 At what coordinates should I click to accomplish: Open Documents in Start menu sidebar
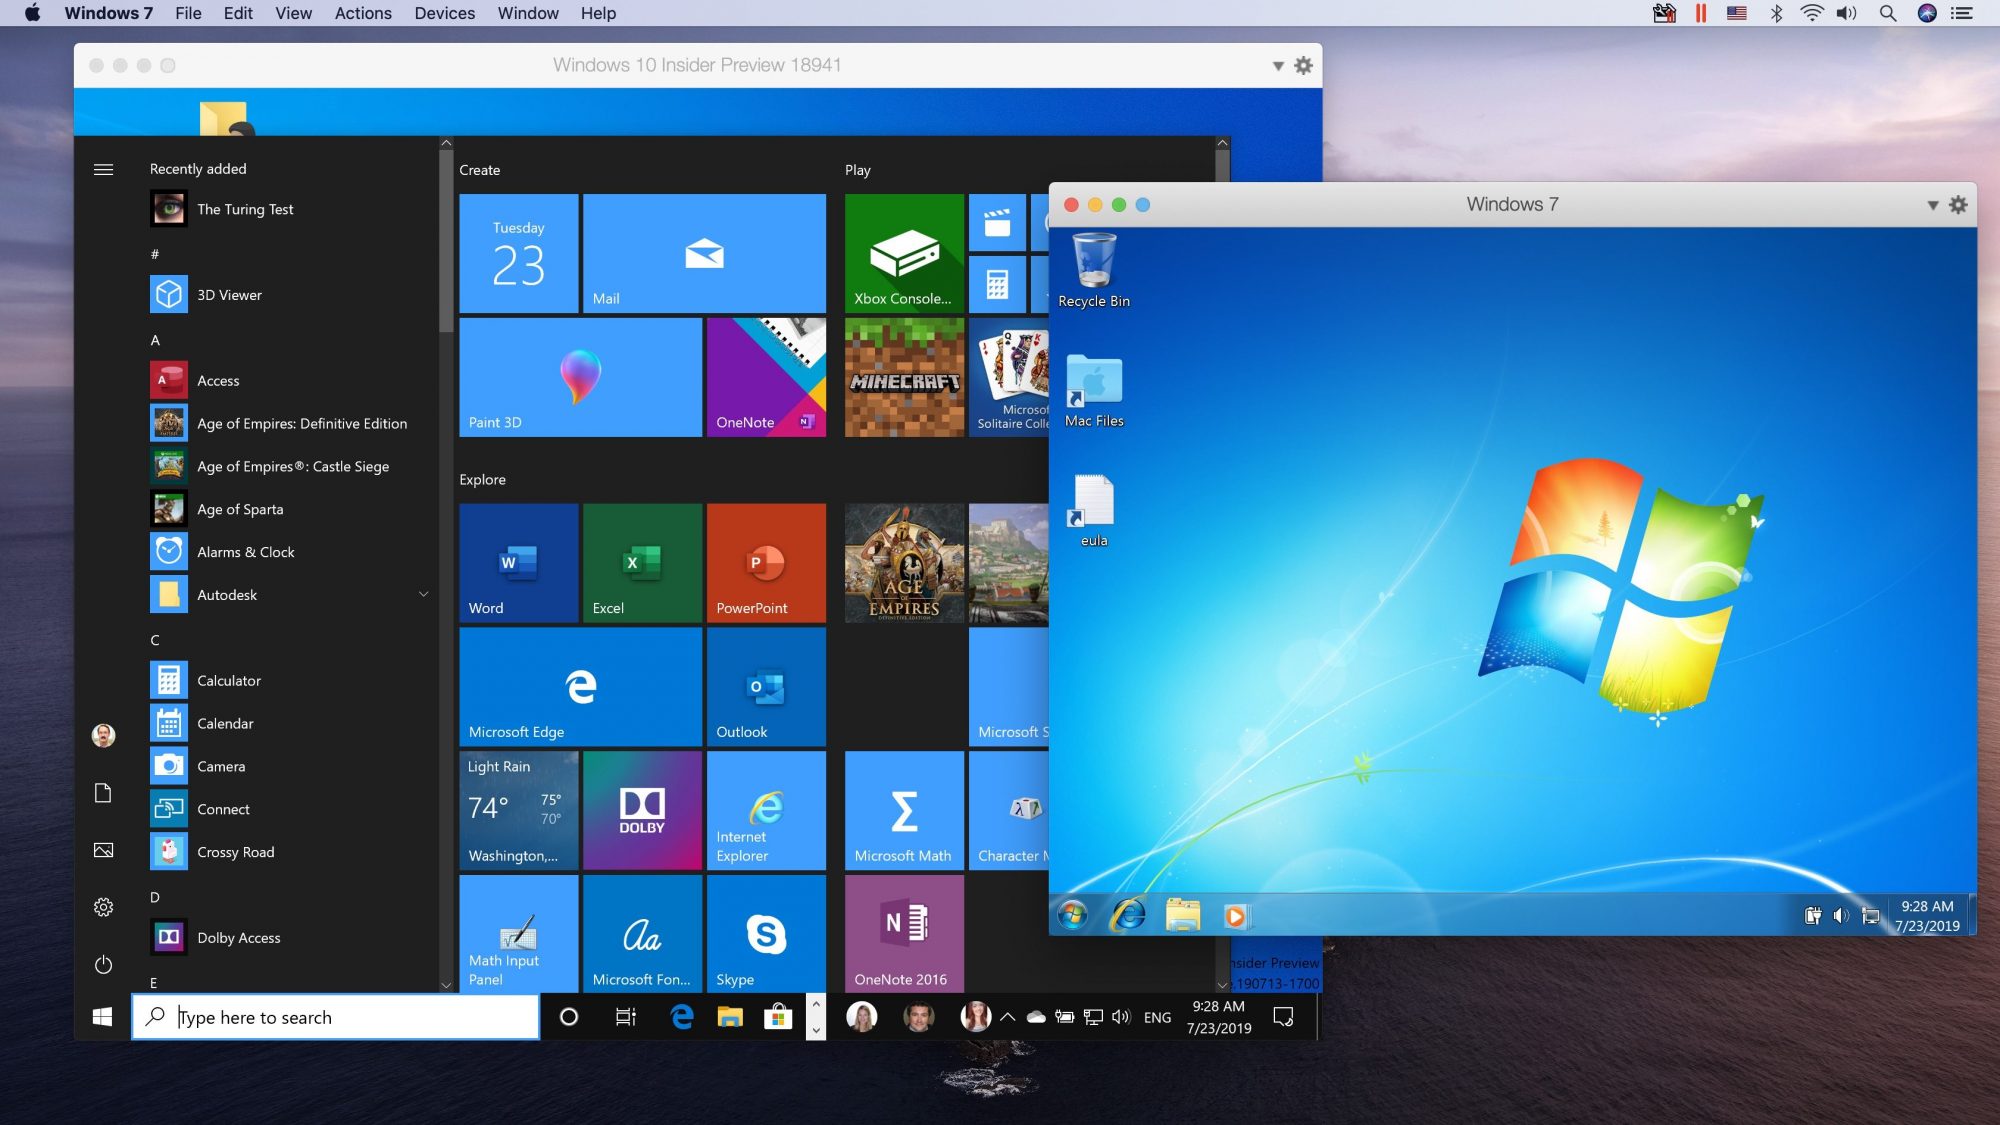pos(103,793)
